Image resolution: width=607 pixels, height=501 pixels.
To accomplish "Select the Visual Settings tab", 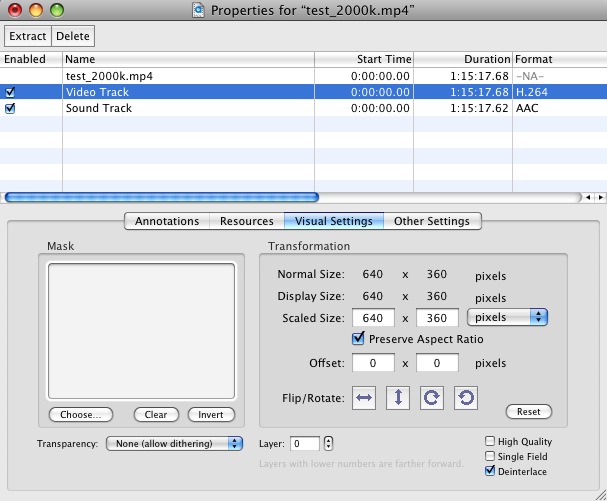I will pos(334,221).
